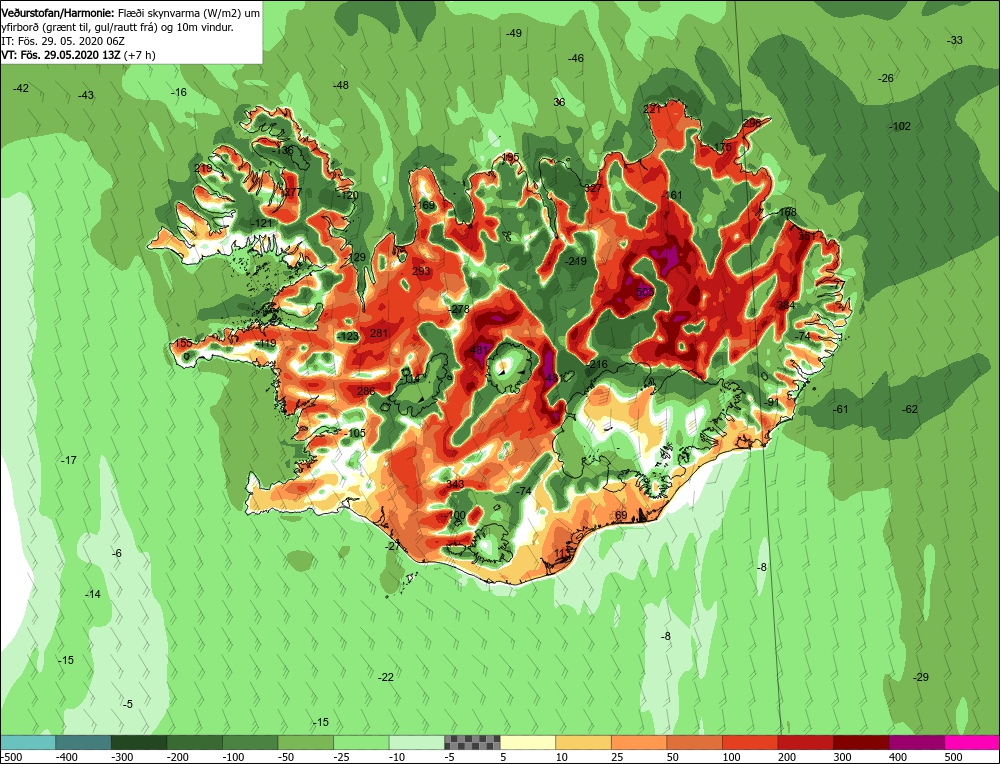Screen dimensions: 1000x764
Task: Click the 293 flux value on the map
Action: 421,271
